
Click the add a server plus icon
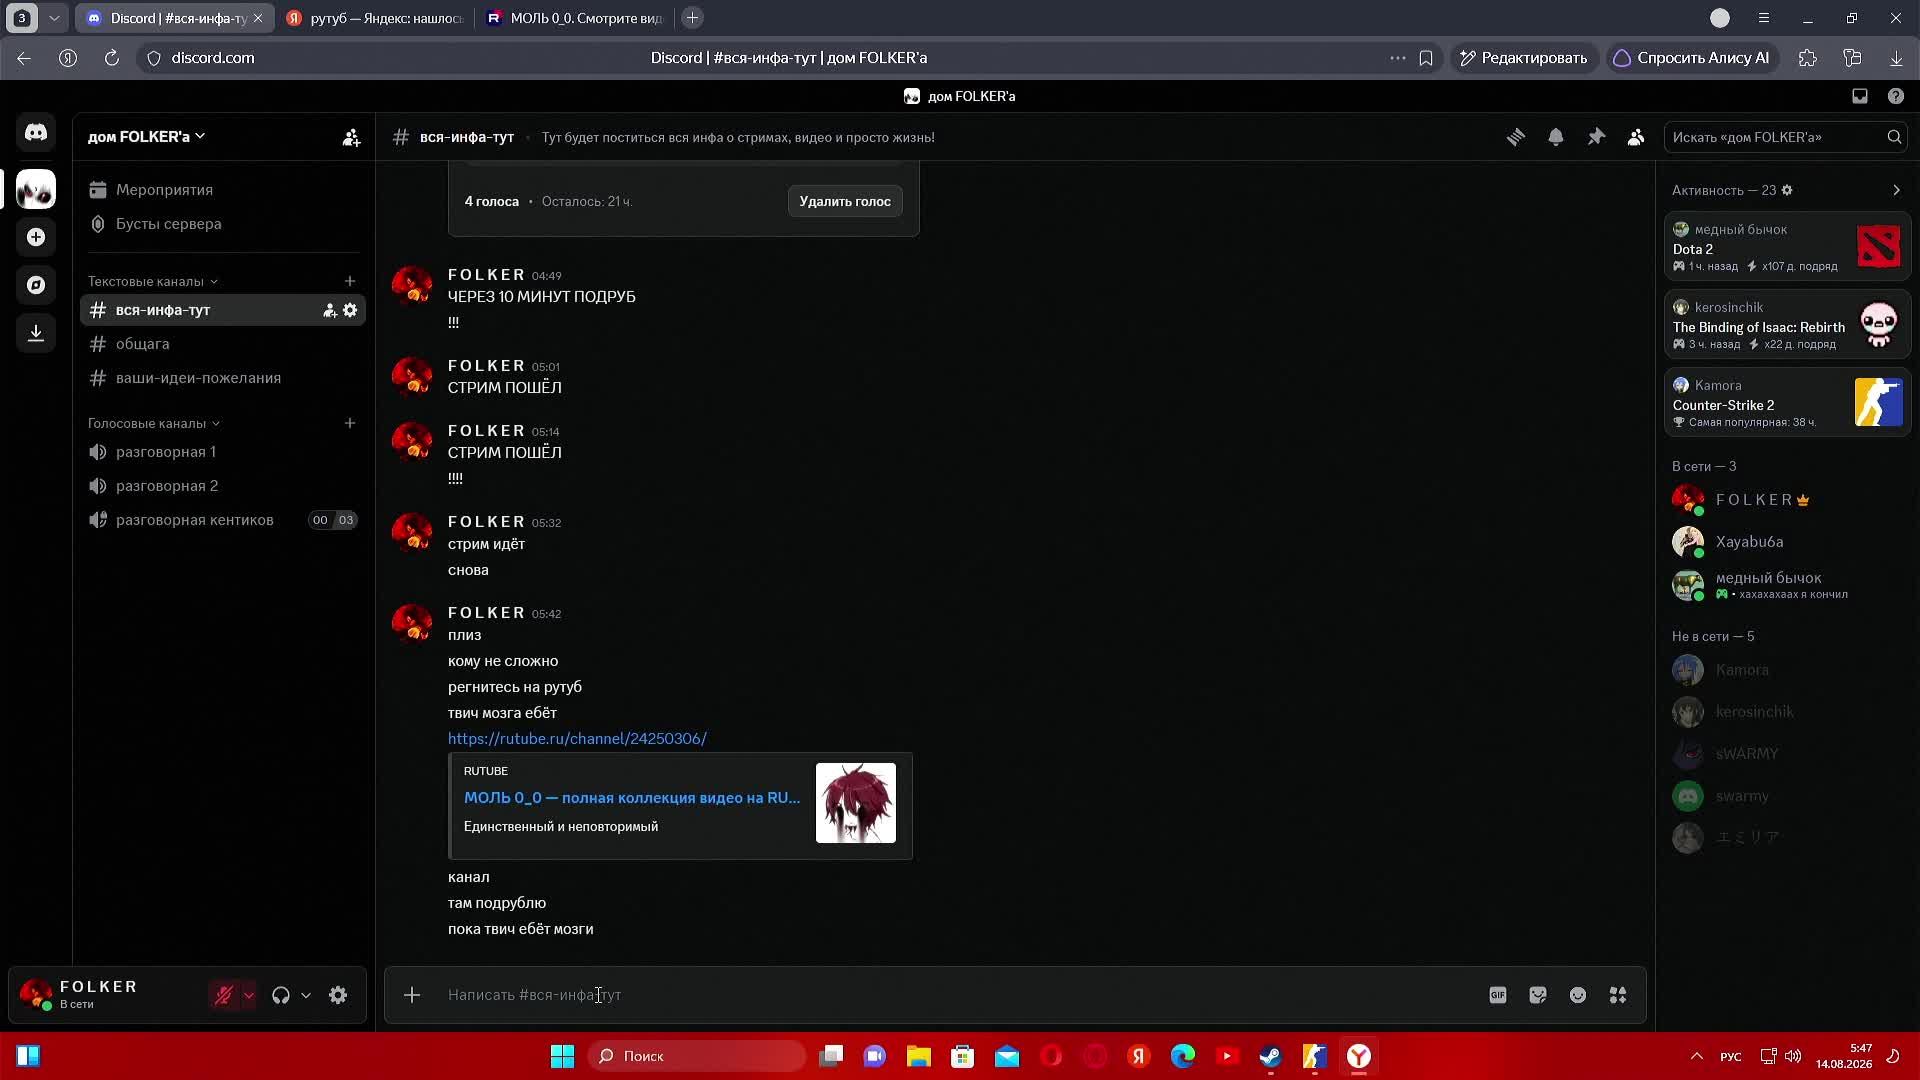(x=36, y=237)
